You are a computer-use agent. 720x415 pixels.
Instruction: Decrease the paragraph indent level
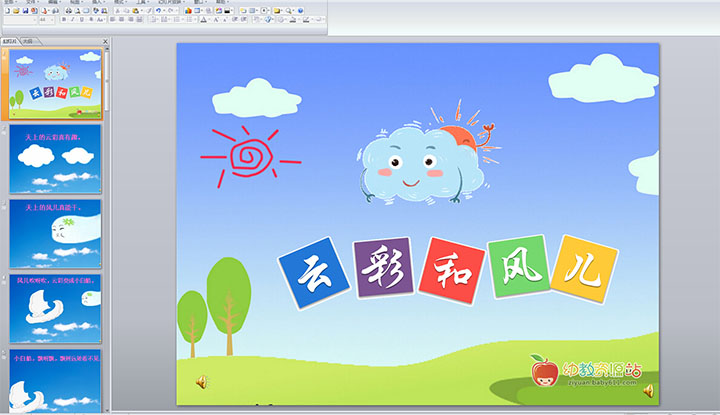[x=235, y=20]
